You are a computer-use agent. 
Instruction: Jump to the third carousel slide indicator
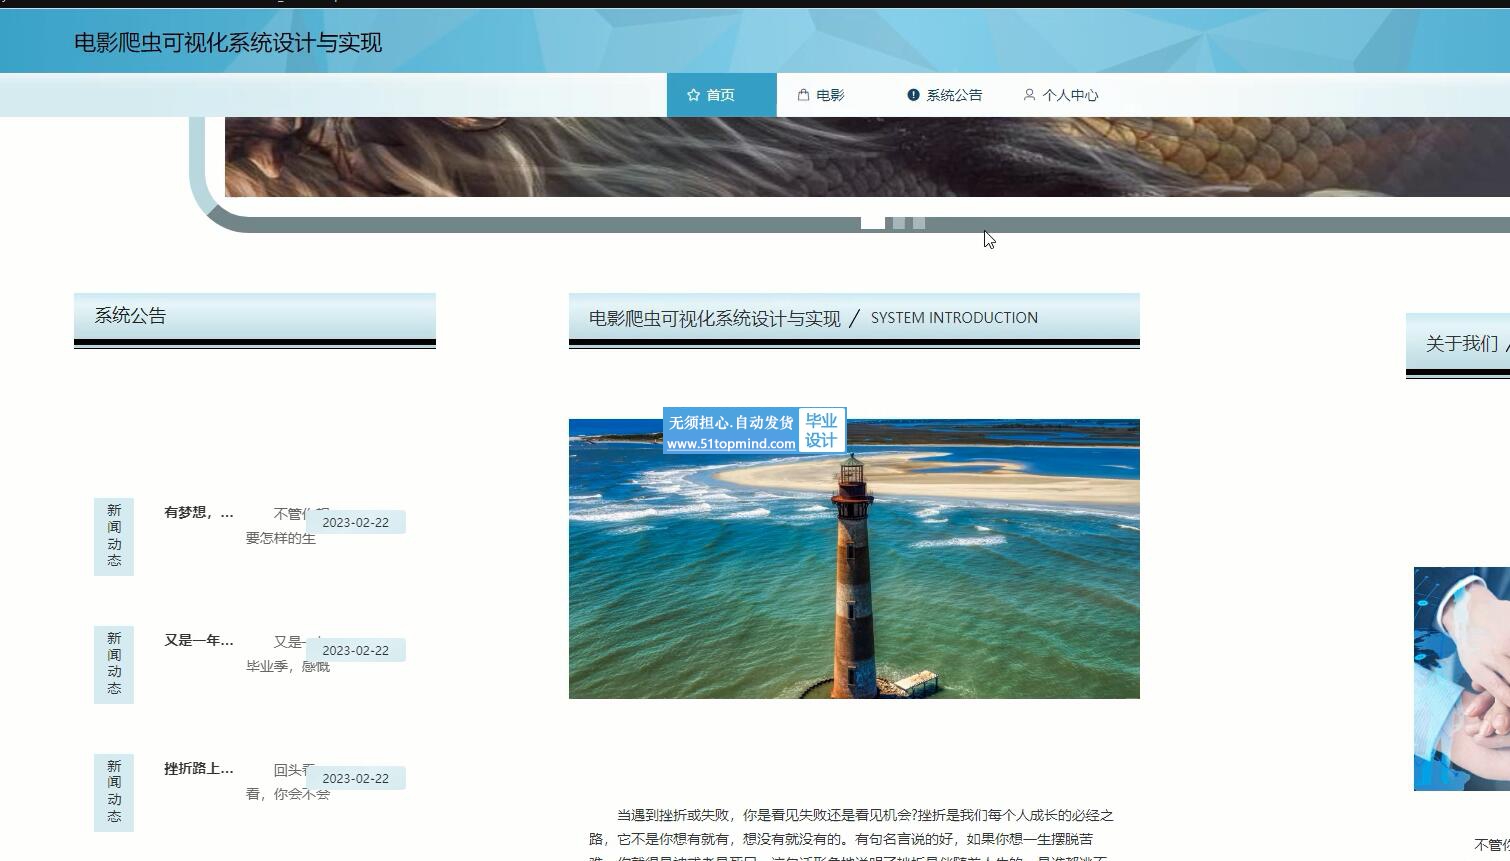[919, 223]
